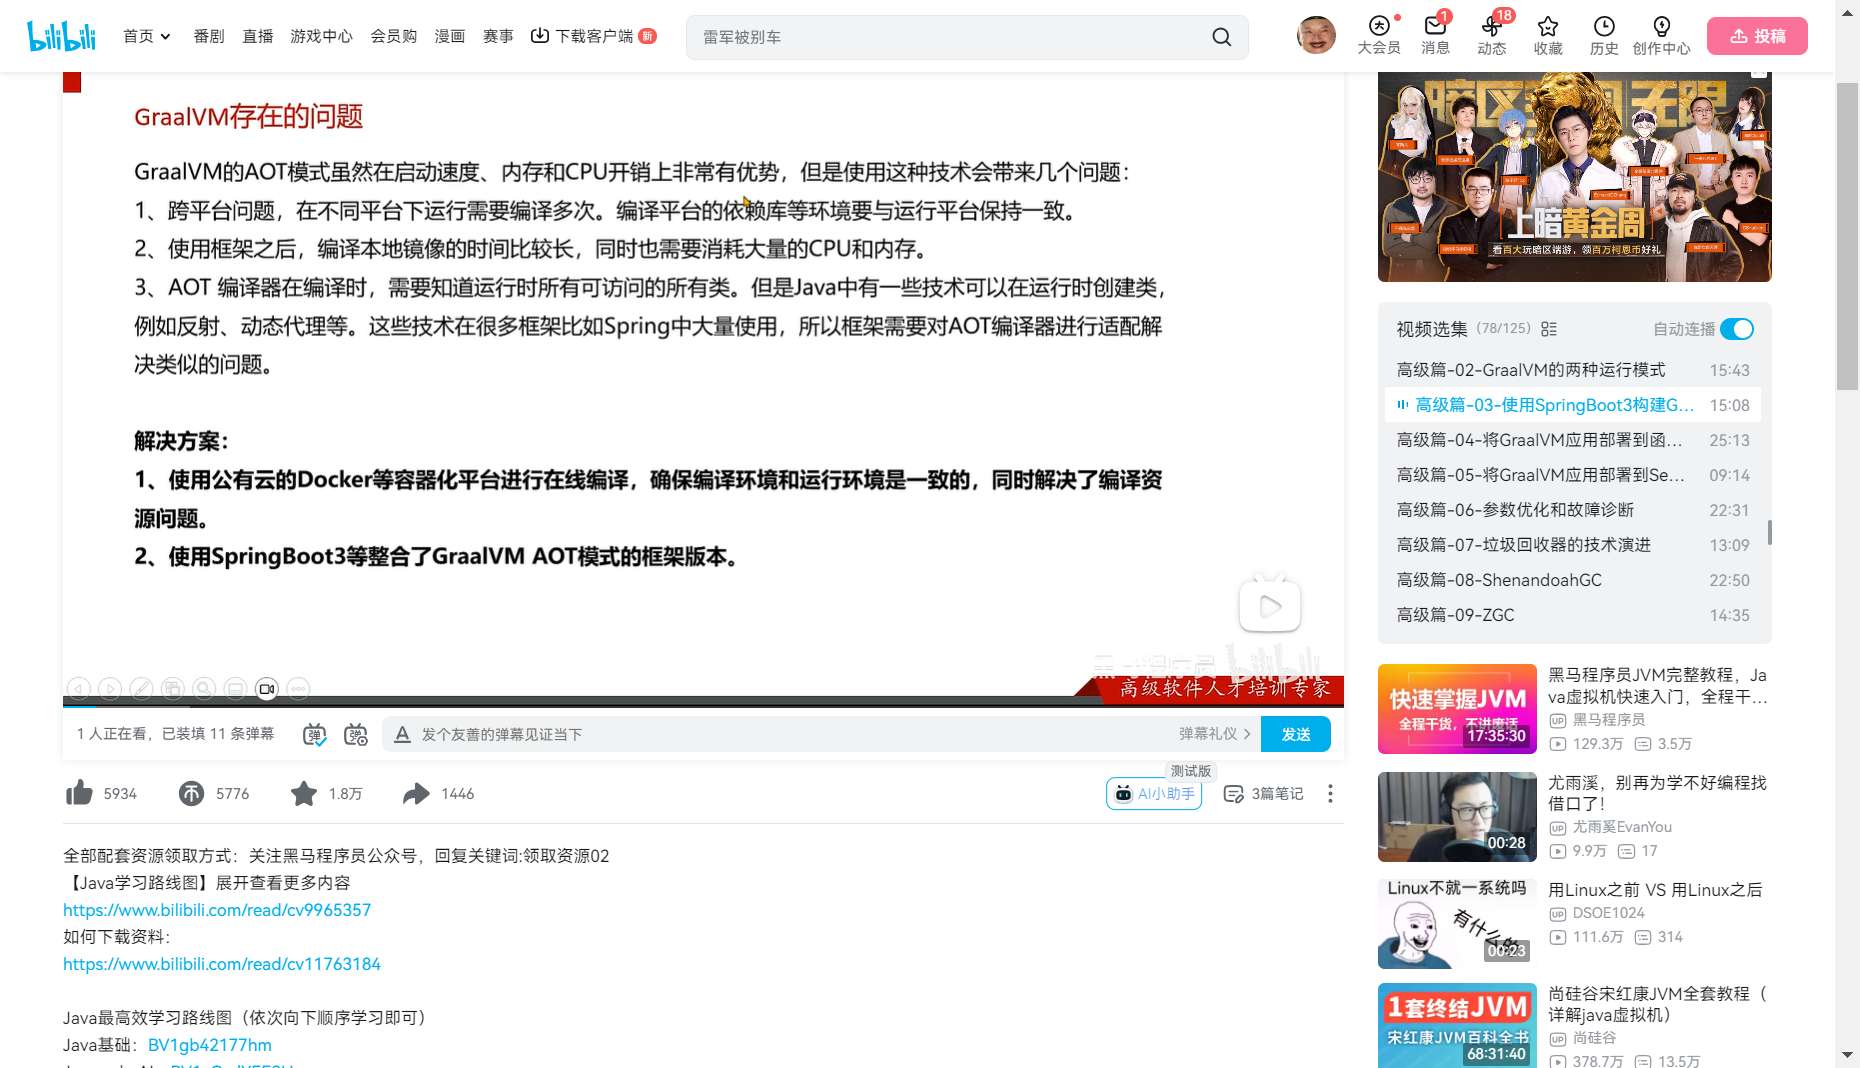This screenshot has height=1068, width=1860.
Task: Focus the search input field
Action: 950,37
